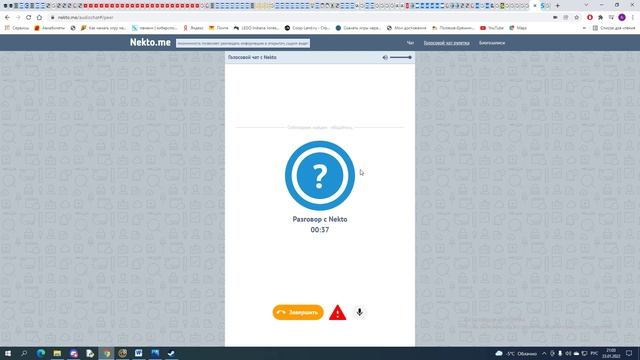
Task: Open the purple profile avatar
Action: pos(622,18)
